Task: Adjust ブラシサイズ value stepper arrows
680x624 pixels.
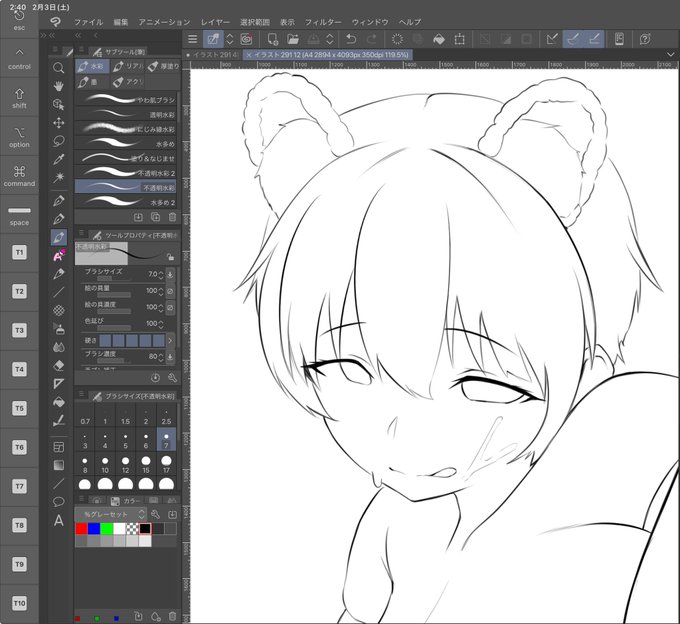Action: (161, 274)
